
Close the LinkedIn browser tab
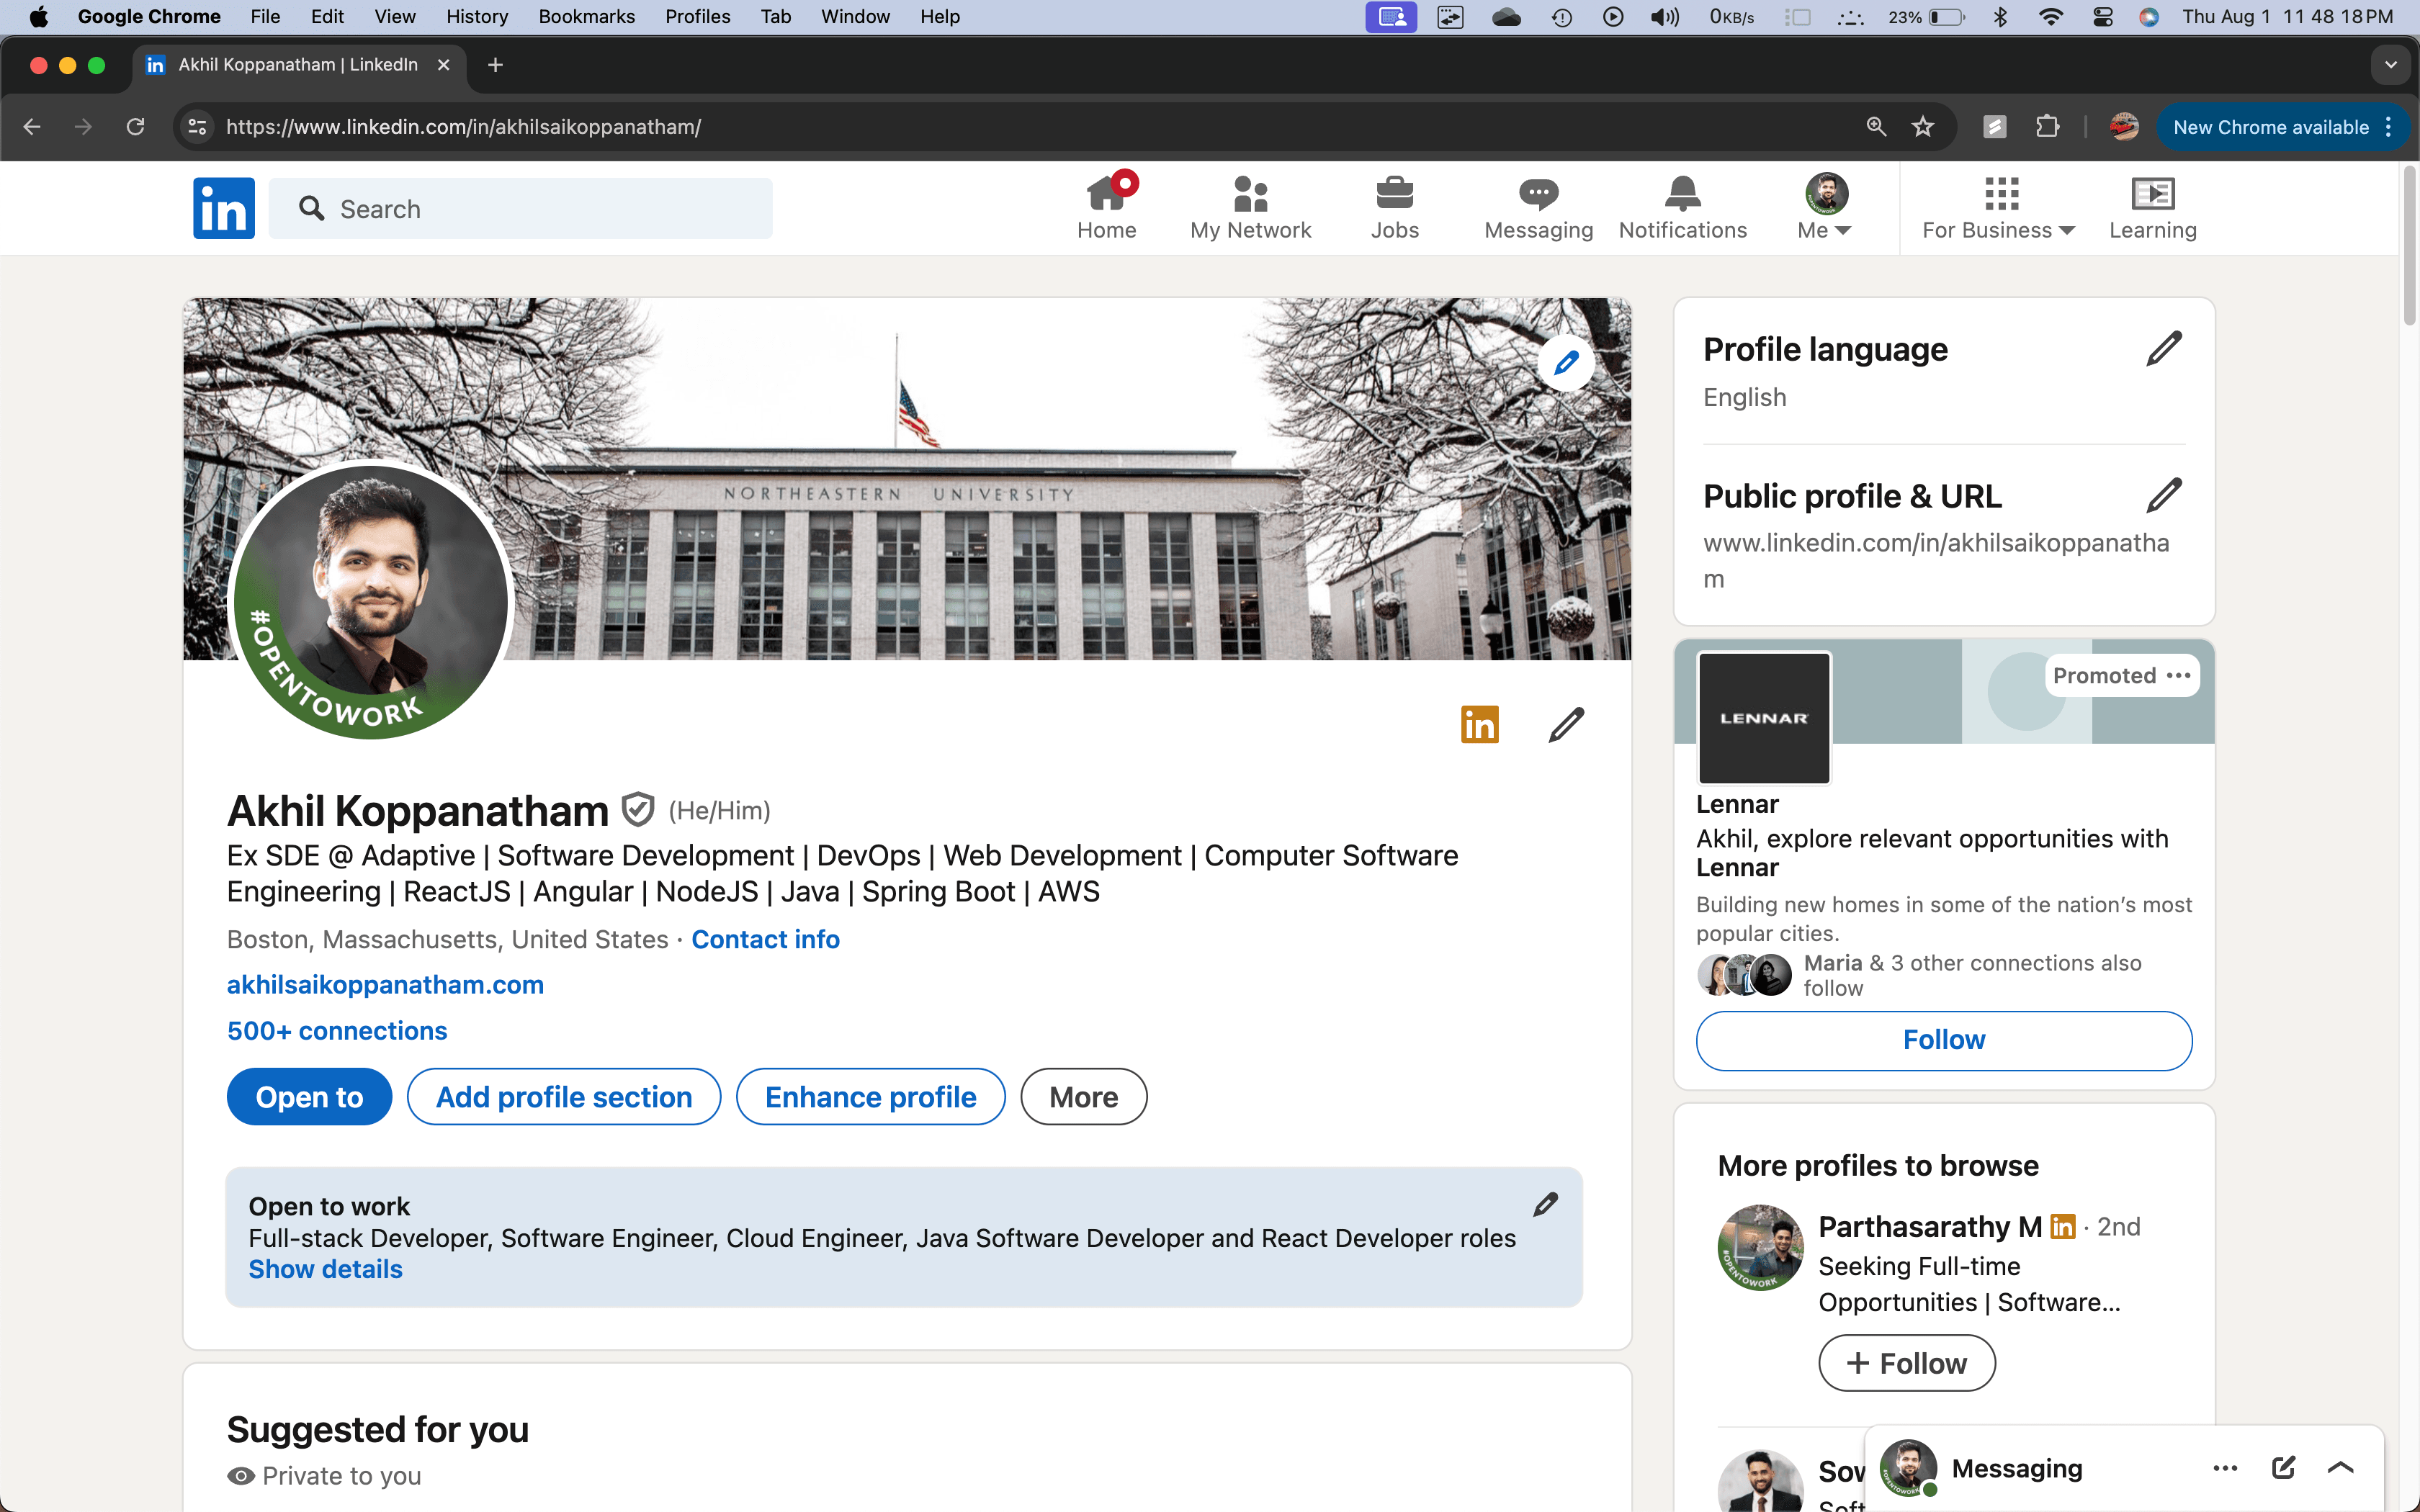(443, 65)
